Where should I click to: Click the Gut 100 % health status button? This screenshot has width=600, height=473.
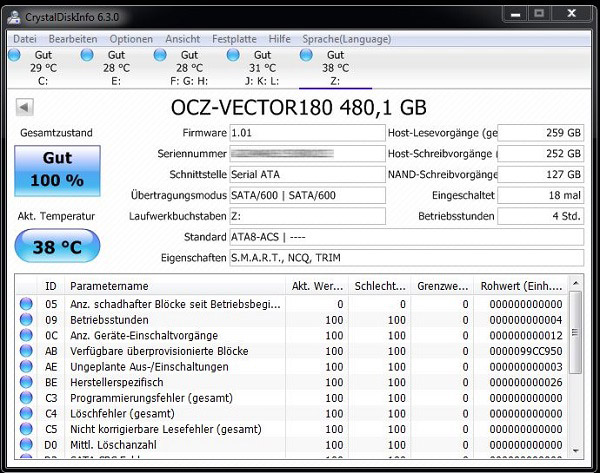[x=57, y=171]
